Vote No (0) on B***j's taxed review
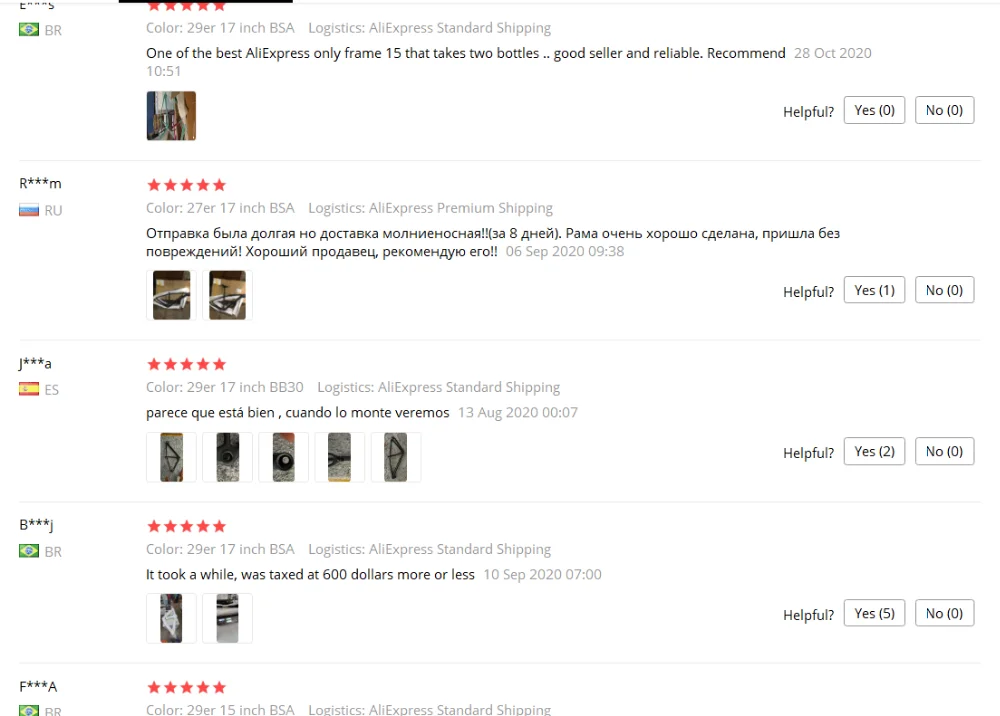Screen dimensions: 1000x716 click(x=944, y=613)
